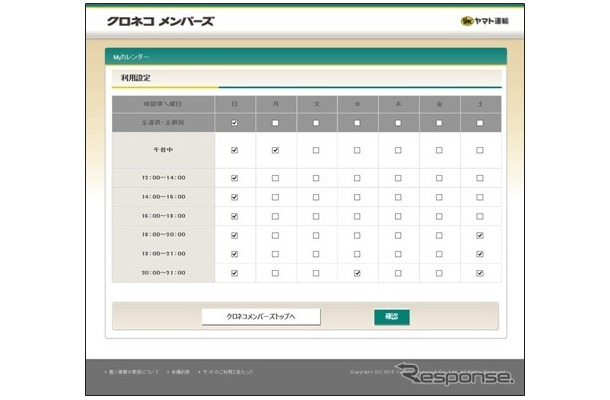Check select-all checkbox for 土 (Saturday)
Viewport: 610px width, 400px height.
(480, 123)
